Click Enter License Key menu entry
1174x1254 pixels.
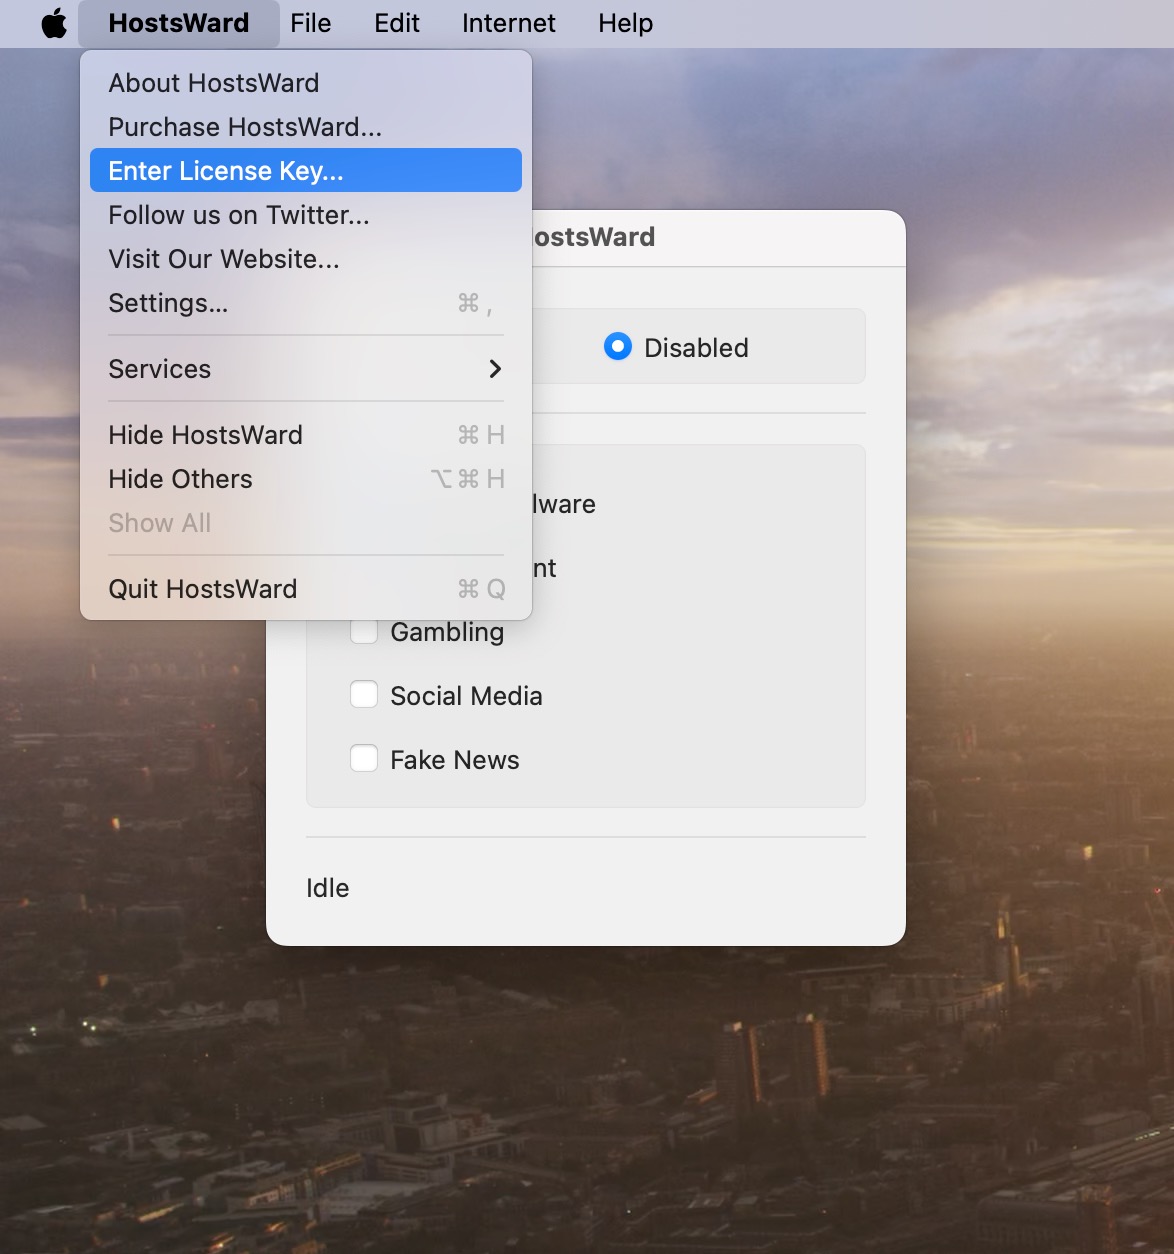[x=226, y=171]
